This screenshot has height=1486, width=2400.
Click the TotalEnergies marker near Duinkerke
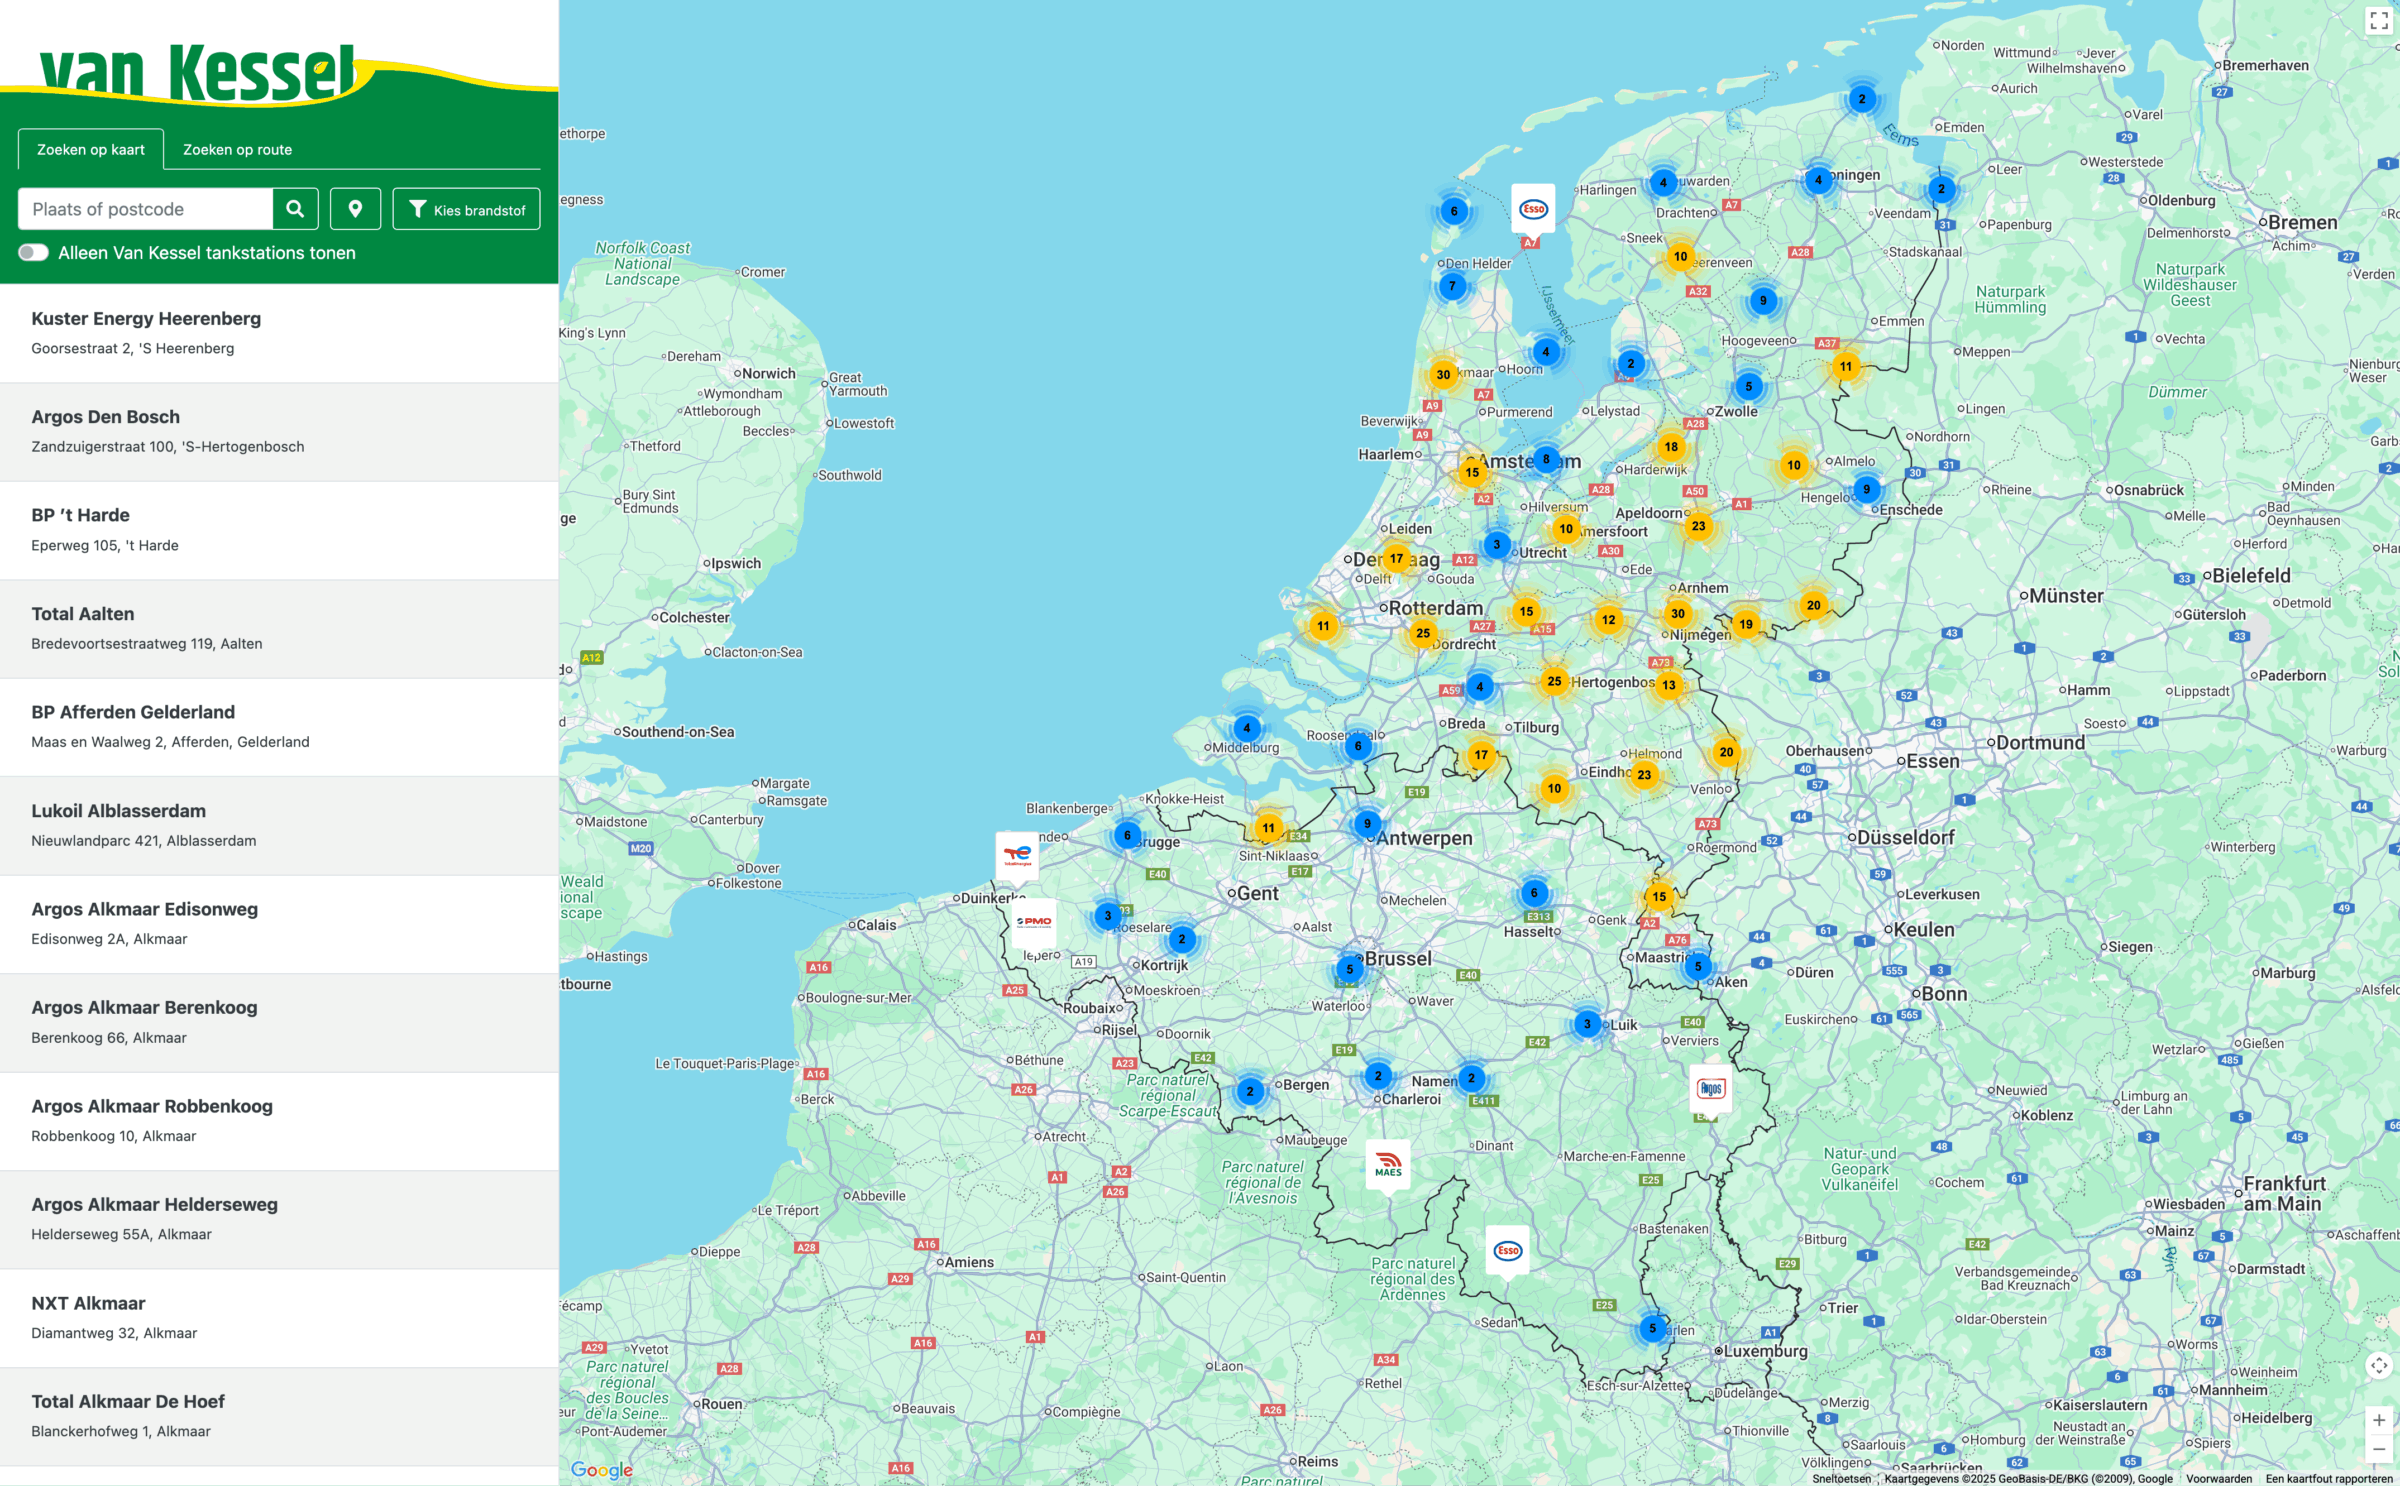pyautogui.click(x=1017, y=855)
